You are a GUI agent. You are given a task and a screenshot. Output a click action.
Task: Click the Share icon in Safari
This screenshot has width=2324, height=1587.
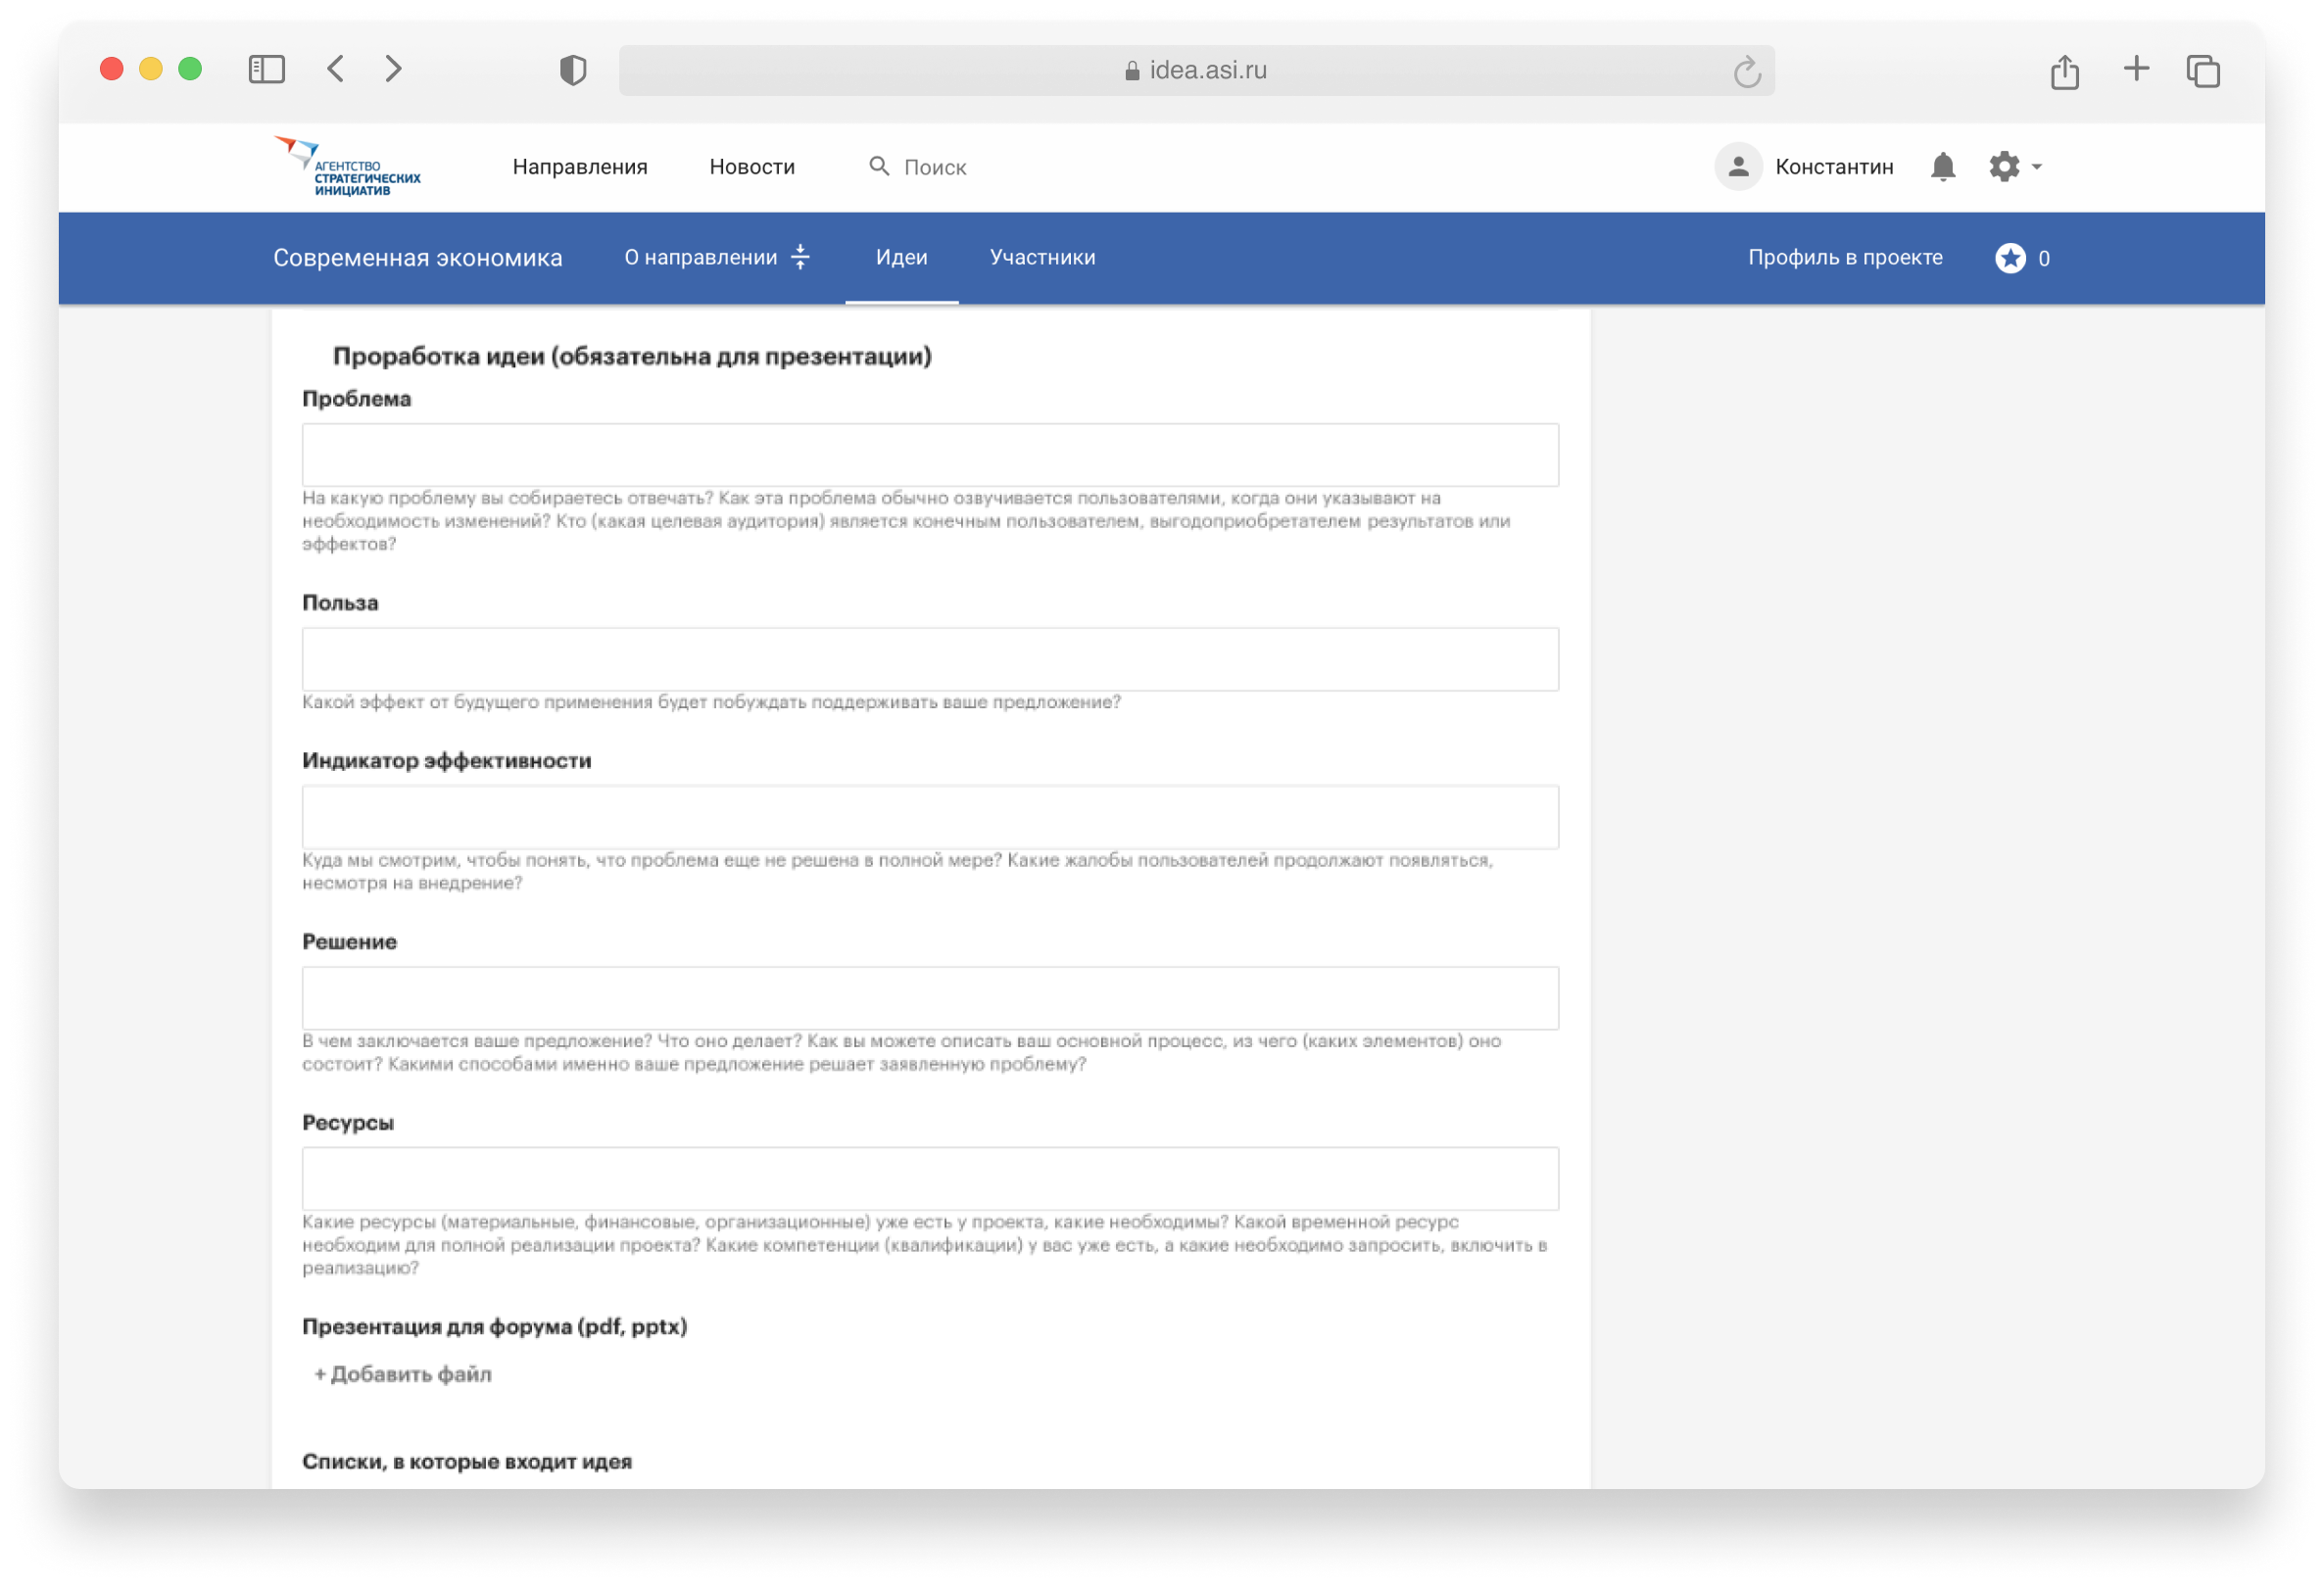click(x=2064, y=71)
